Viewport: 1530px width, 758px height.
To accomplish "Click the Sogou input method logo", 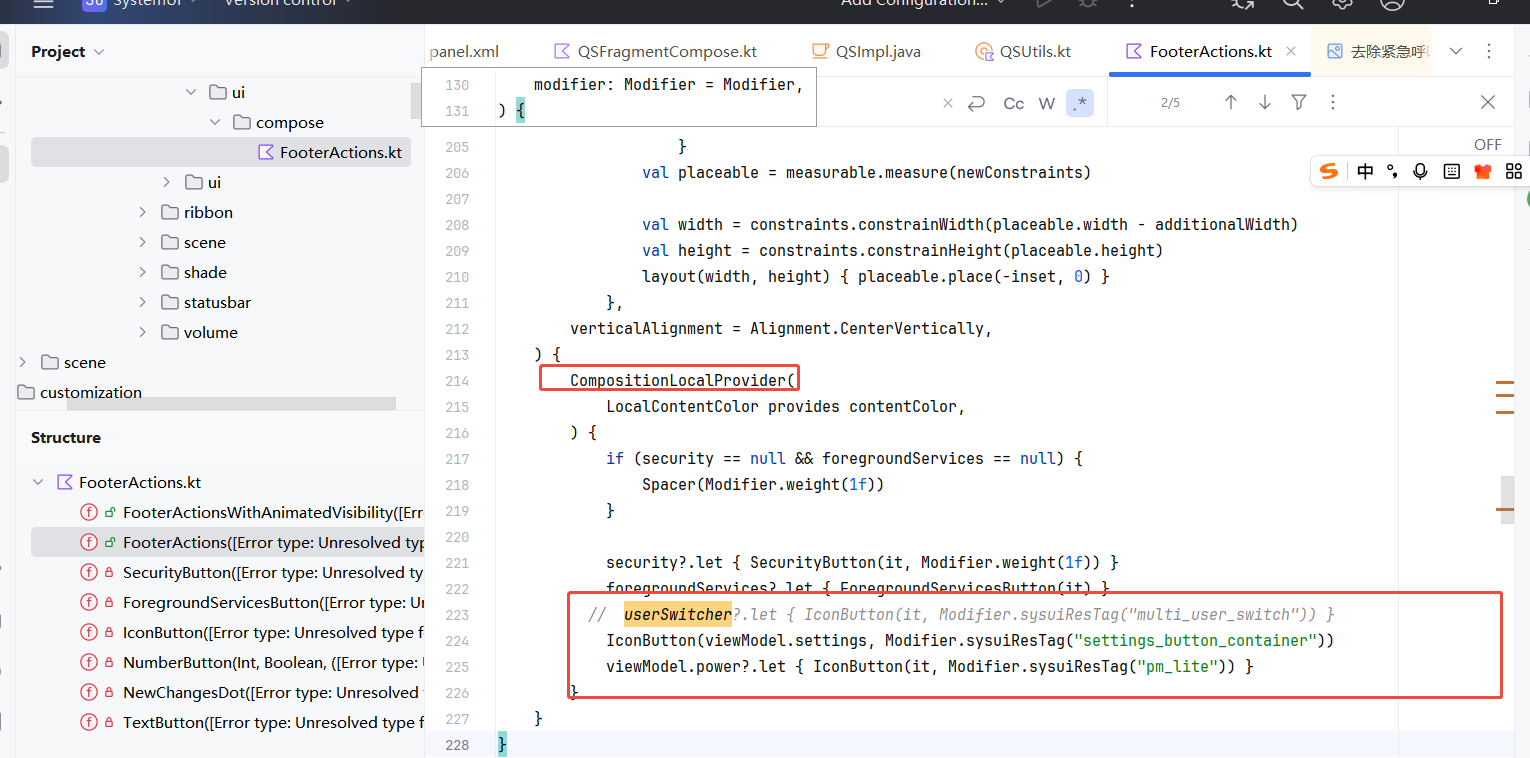I will click(1328, 171).
